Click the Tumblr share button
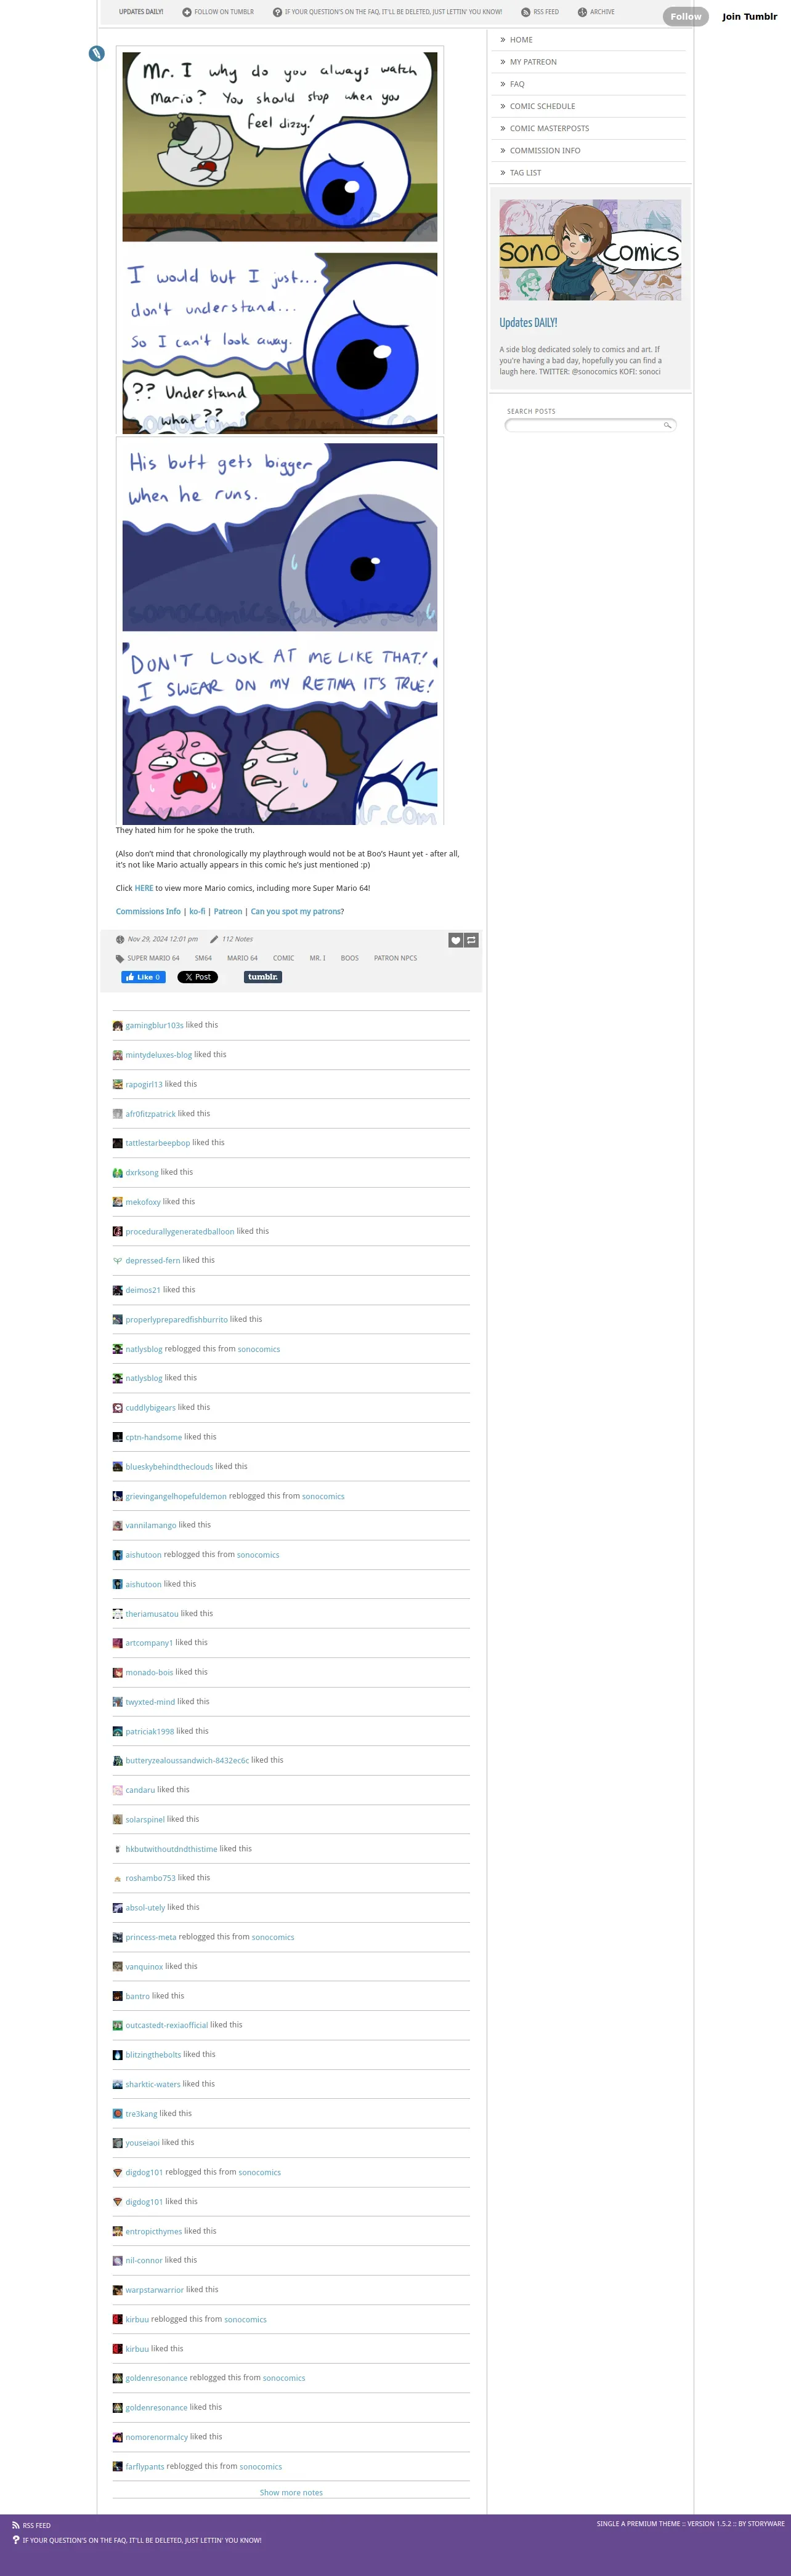791x2576 pixels. pos(263,977)
